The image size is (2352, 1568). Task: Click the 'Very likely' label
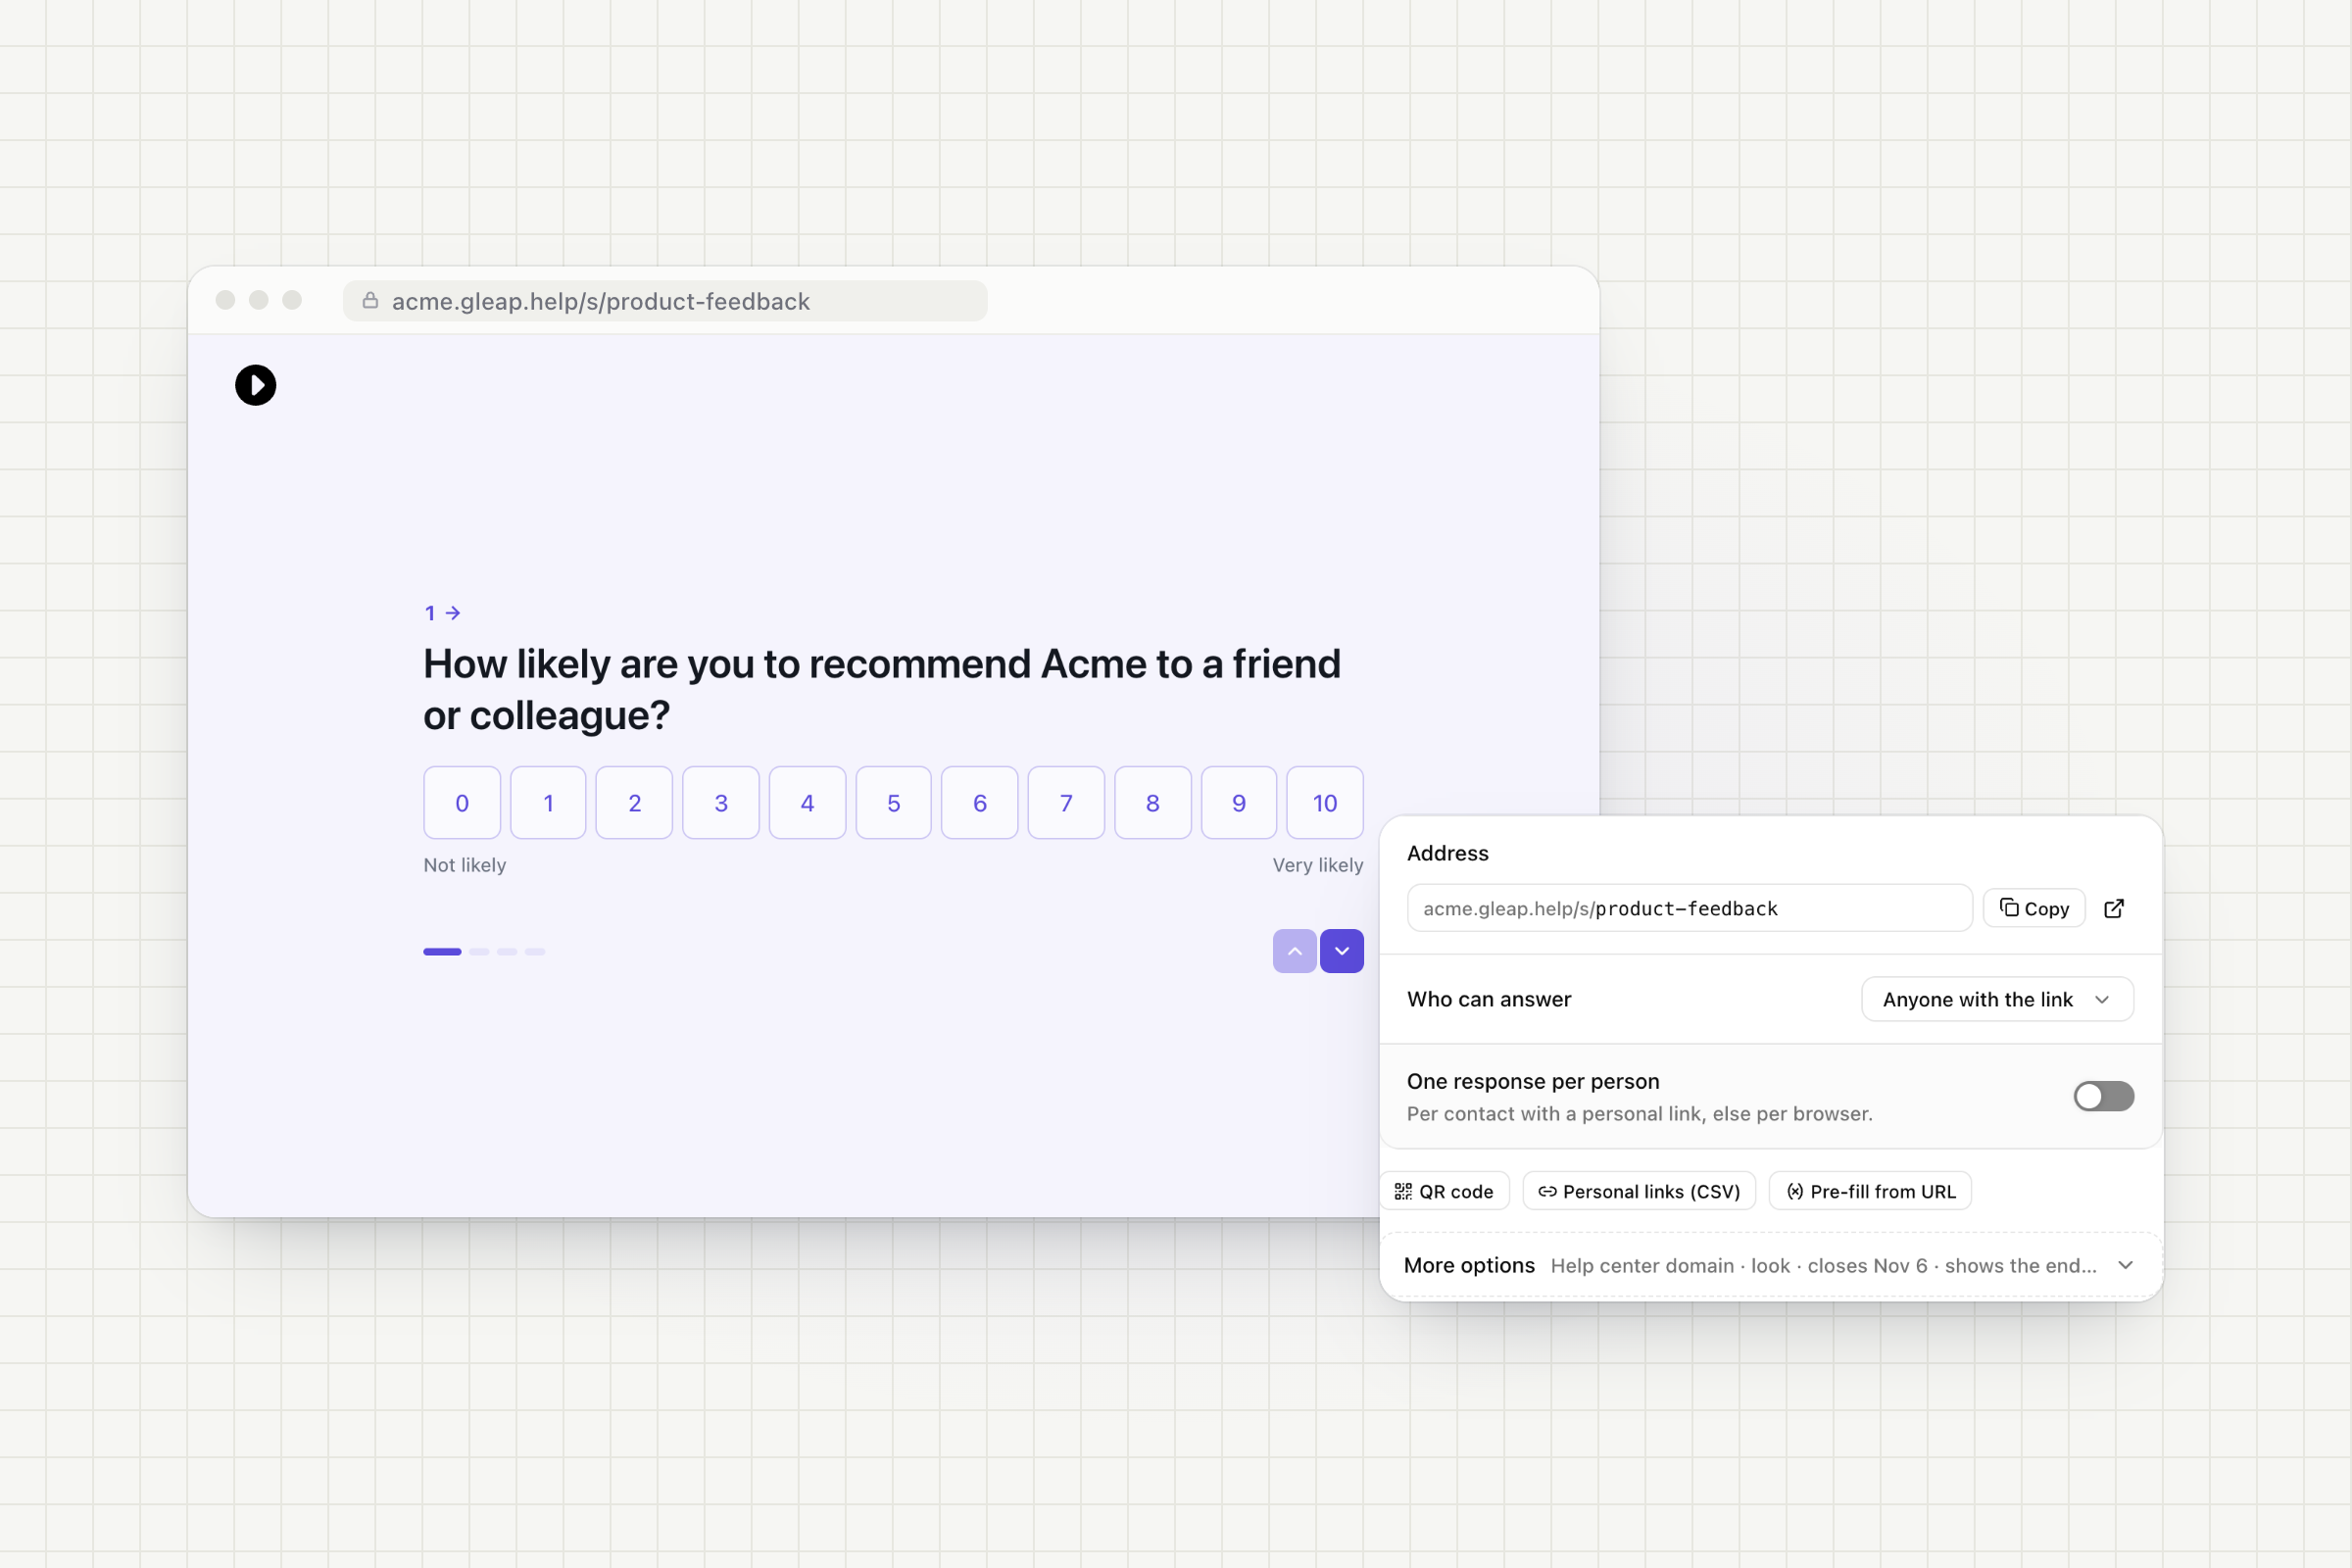point(1318,865)
